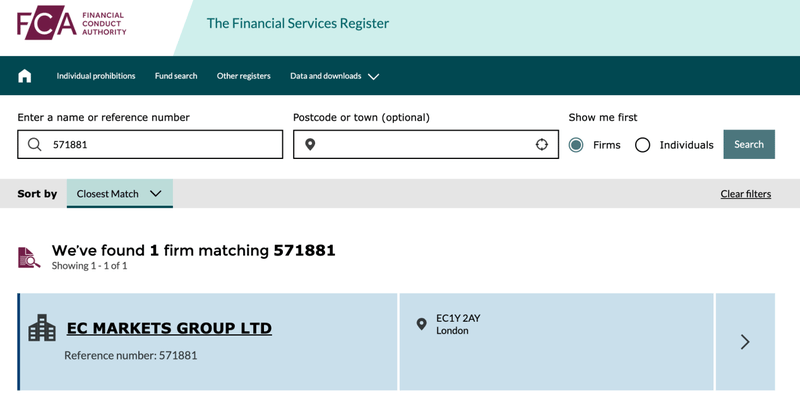Screen dimensions: 800x400
Task: Open Individual prohibitions menu item
Action: 96,76
